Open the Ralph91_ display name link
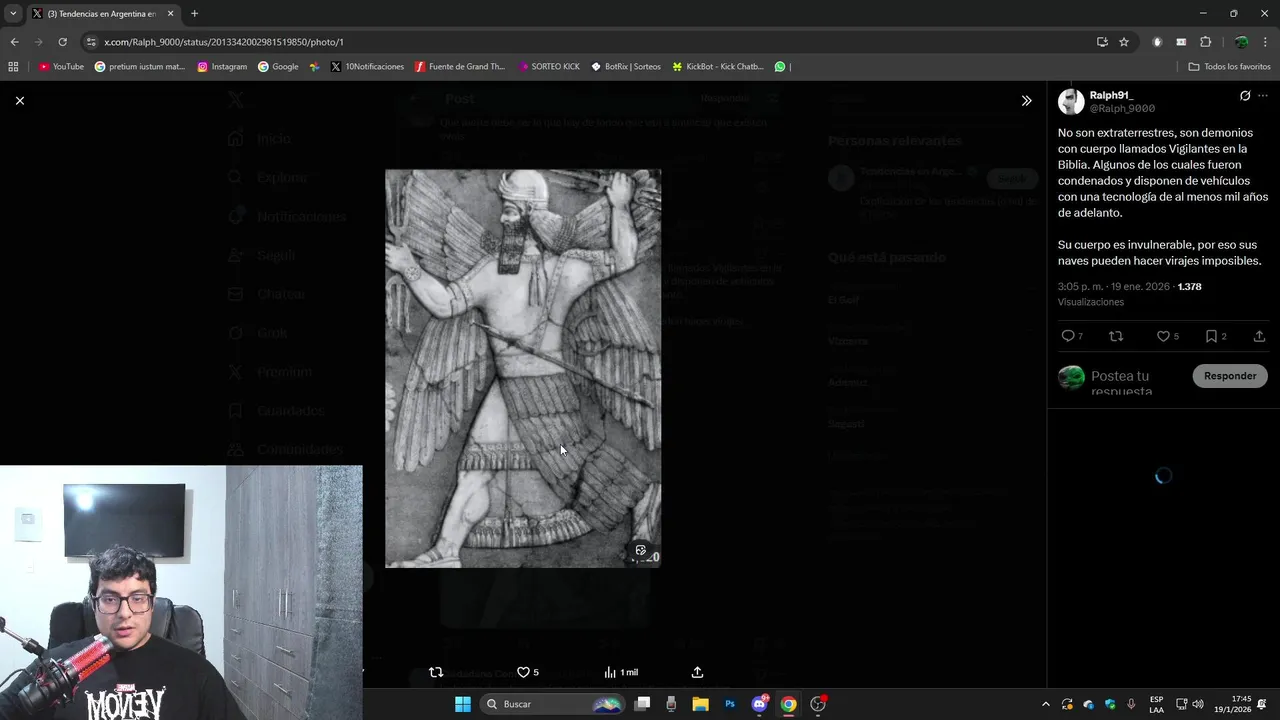Viewport: 1280px width, 720px height. [1111, 95]
